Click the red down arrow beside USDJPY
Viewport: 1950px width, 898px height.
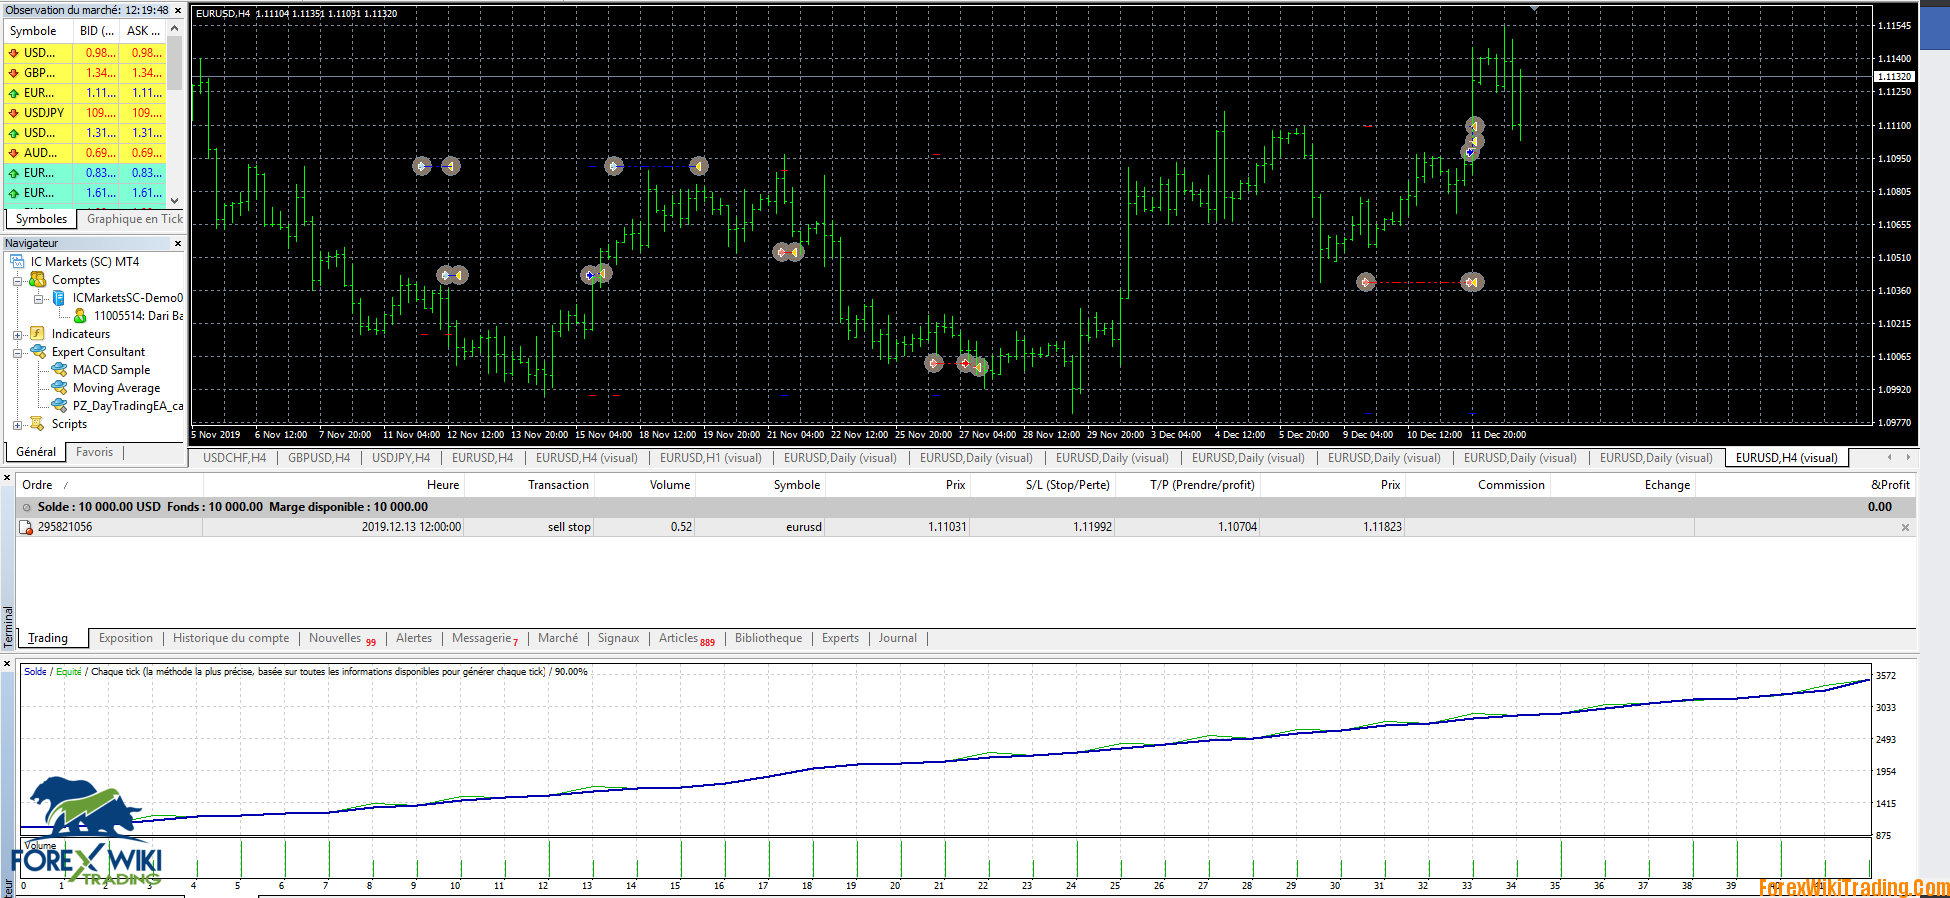(14, 113)
